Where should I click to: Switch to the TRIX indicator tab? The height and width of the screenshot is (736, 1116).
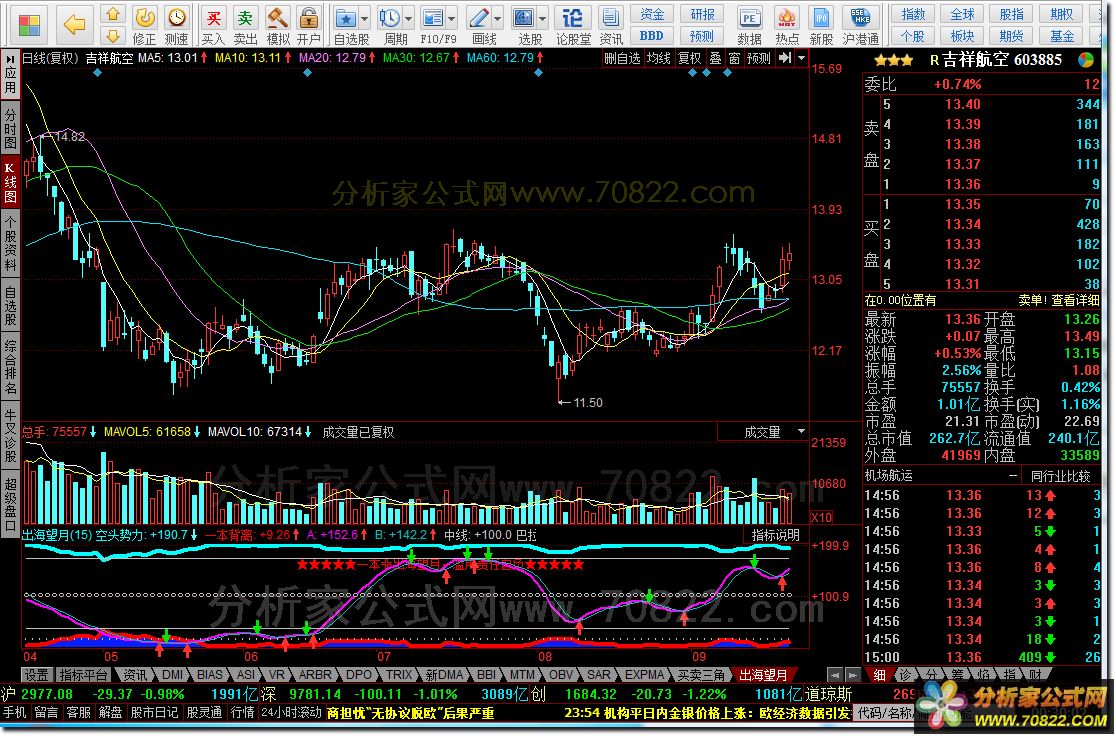(399, 675)
